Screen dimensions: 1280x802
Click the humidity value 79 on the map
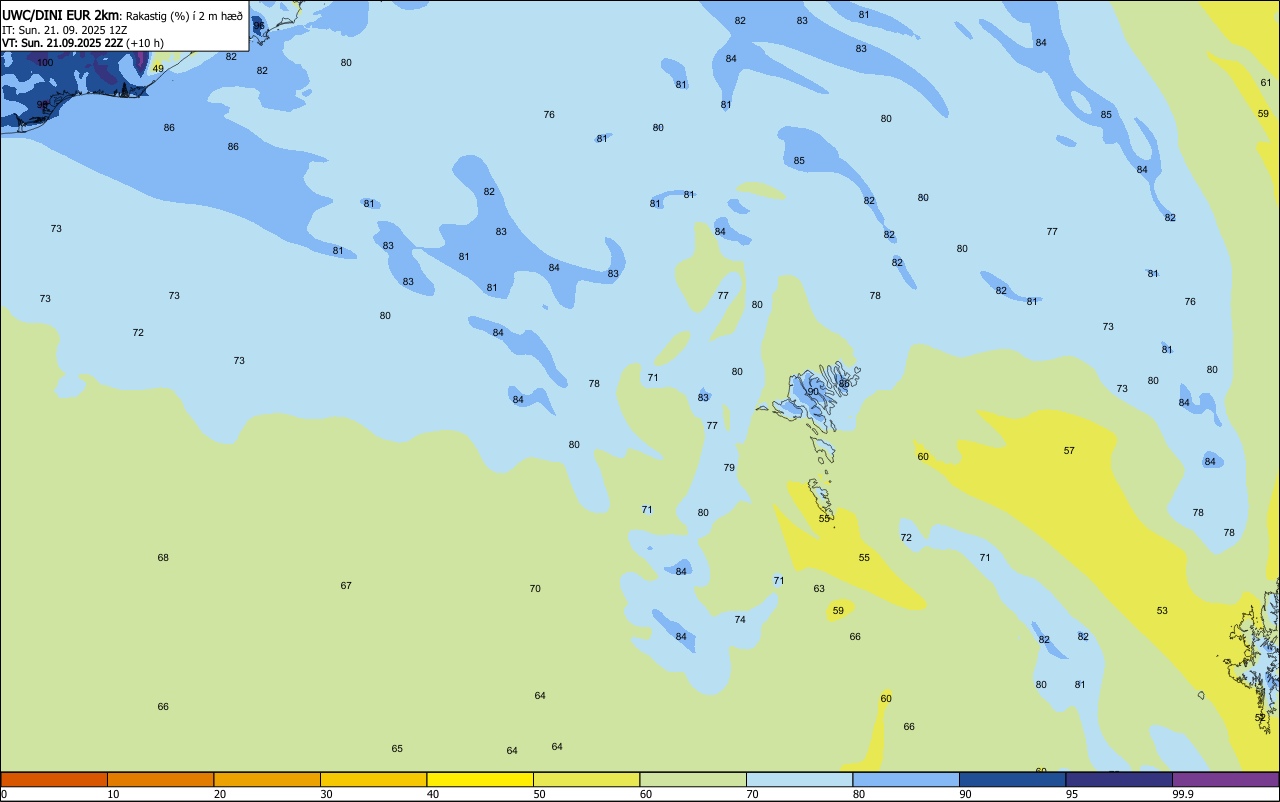729,467
